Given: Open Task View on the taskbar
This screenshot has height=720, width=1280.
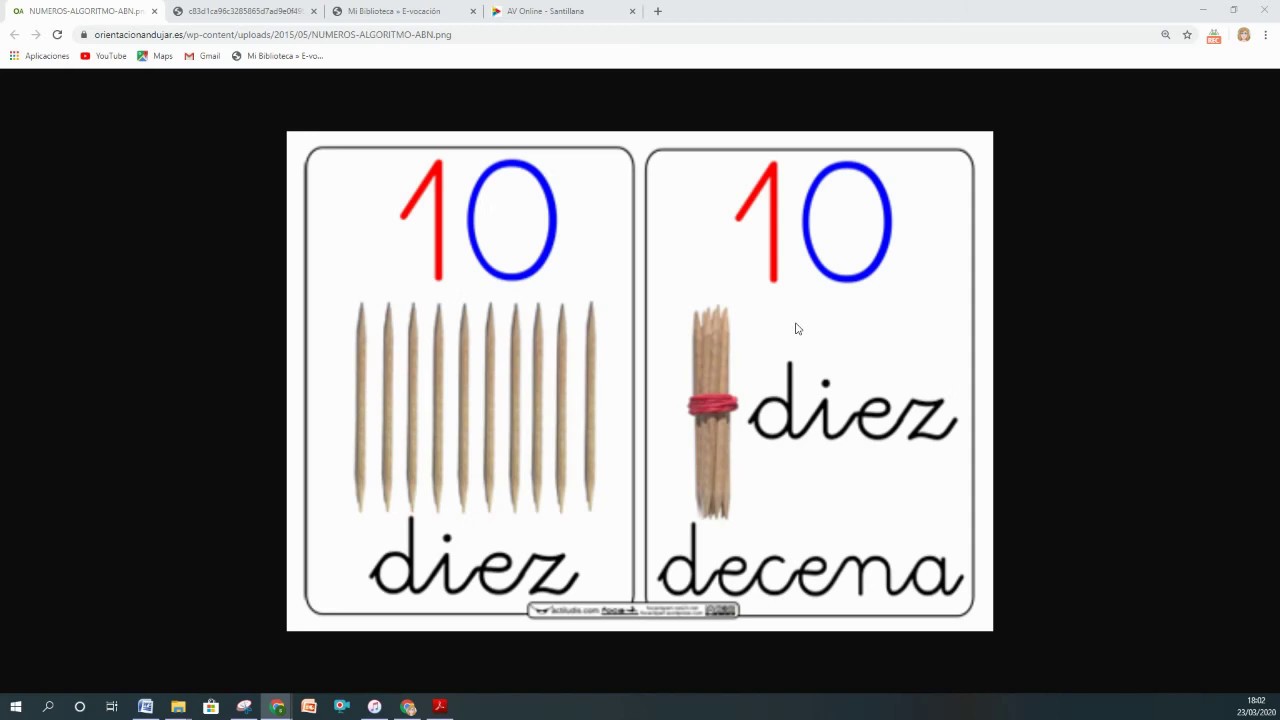Looking at the screenshot, I should [x=112, y=706].
